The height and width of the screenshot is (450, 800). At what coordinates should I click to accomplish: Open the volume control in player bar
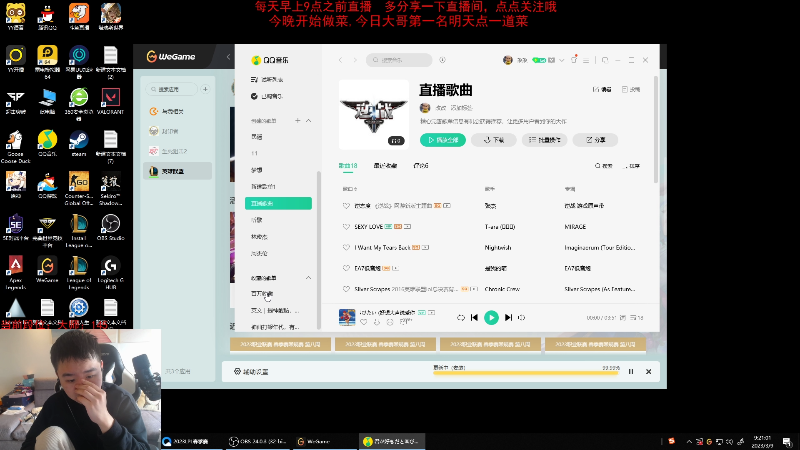coord(521,317)
